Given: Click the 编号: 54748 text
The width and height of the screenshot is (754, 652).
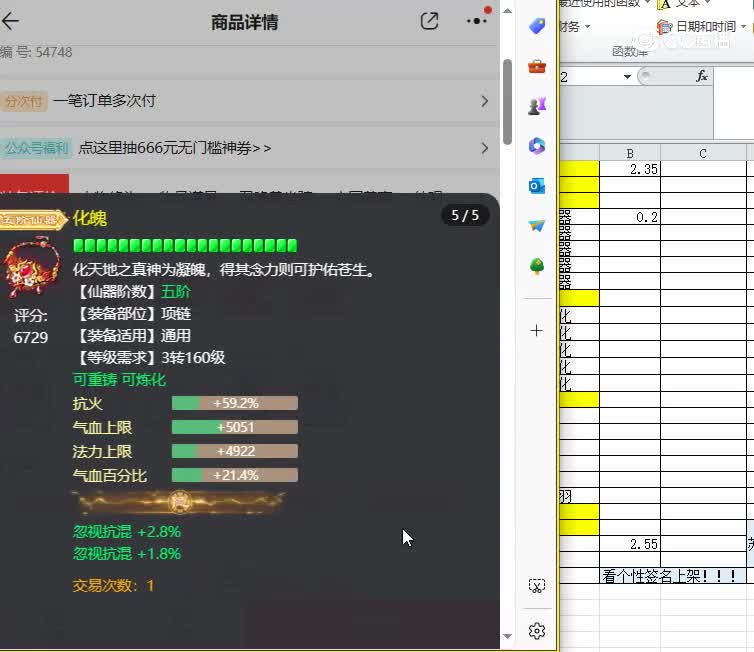Looking at the screenshot, I should pos(36,52).
